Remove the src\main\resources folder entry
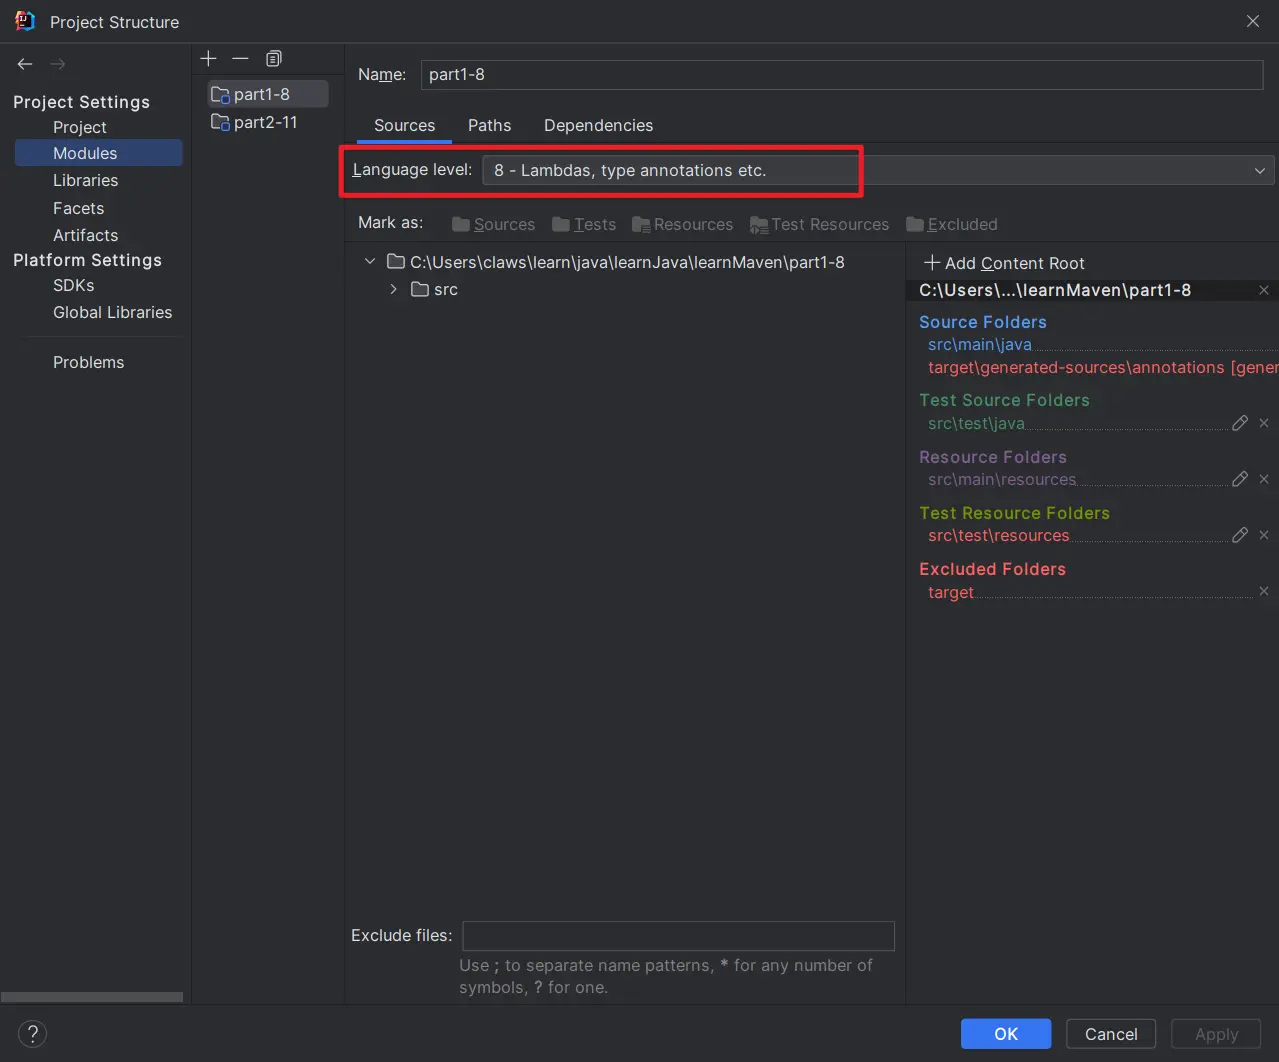1279x1062 pixels. 1264,479
